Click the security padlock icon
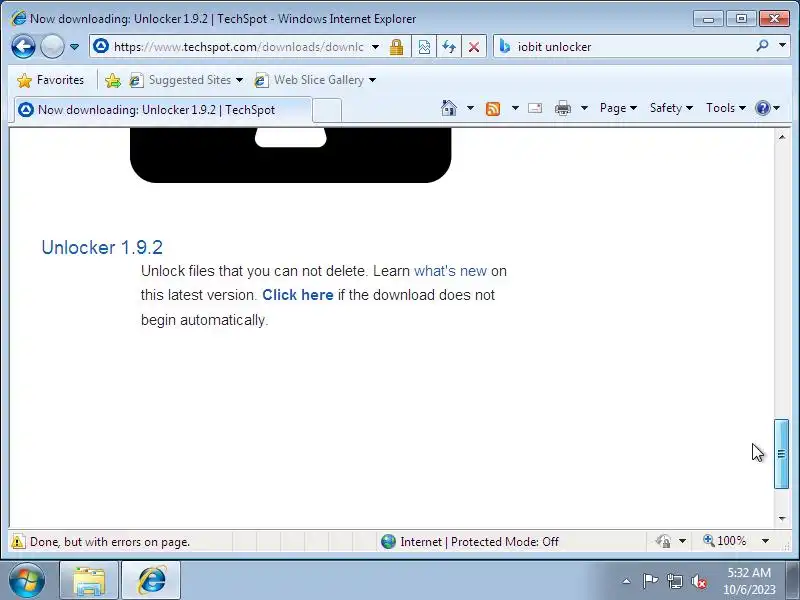 click(x=396, y=47)
